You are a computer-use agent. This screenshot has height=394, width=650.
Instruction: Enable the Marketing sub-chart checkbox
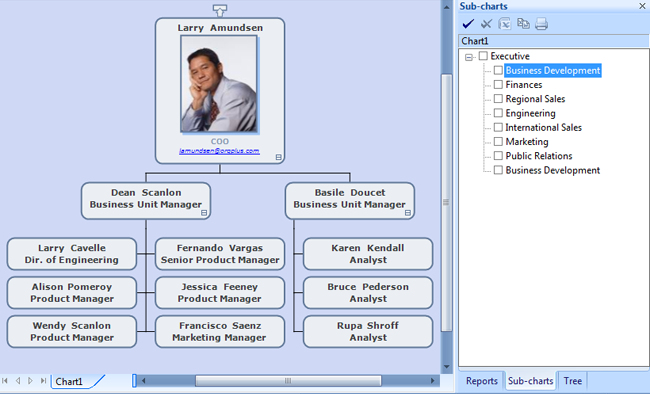pyautogui.click(x=498, y=141)
